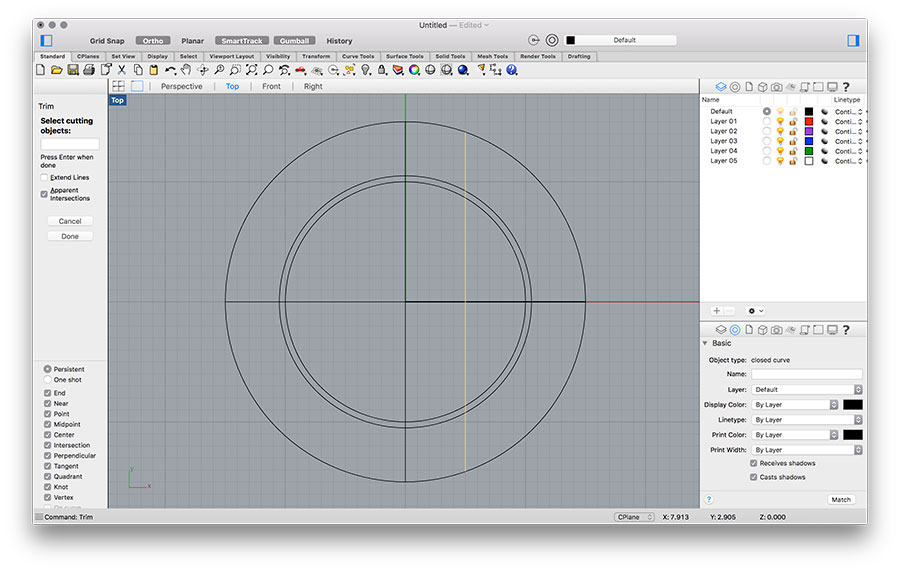Click the Done button in Trim panel
Image resolution: width=900 pixels, height=571 pixels.
70,236
